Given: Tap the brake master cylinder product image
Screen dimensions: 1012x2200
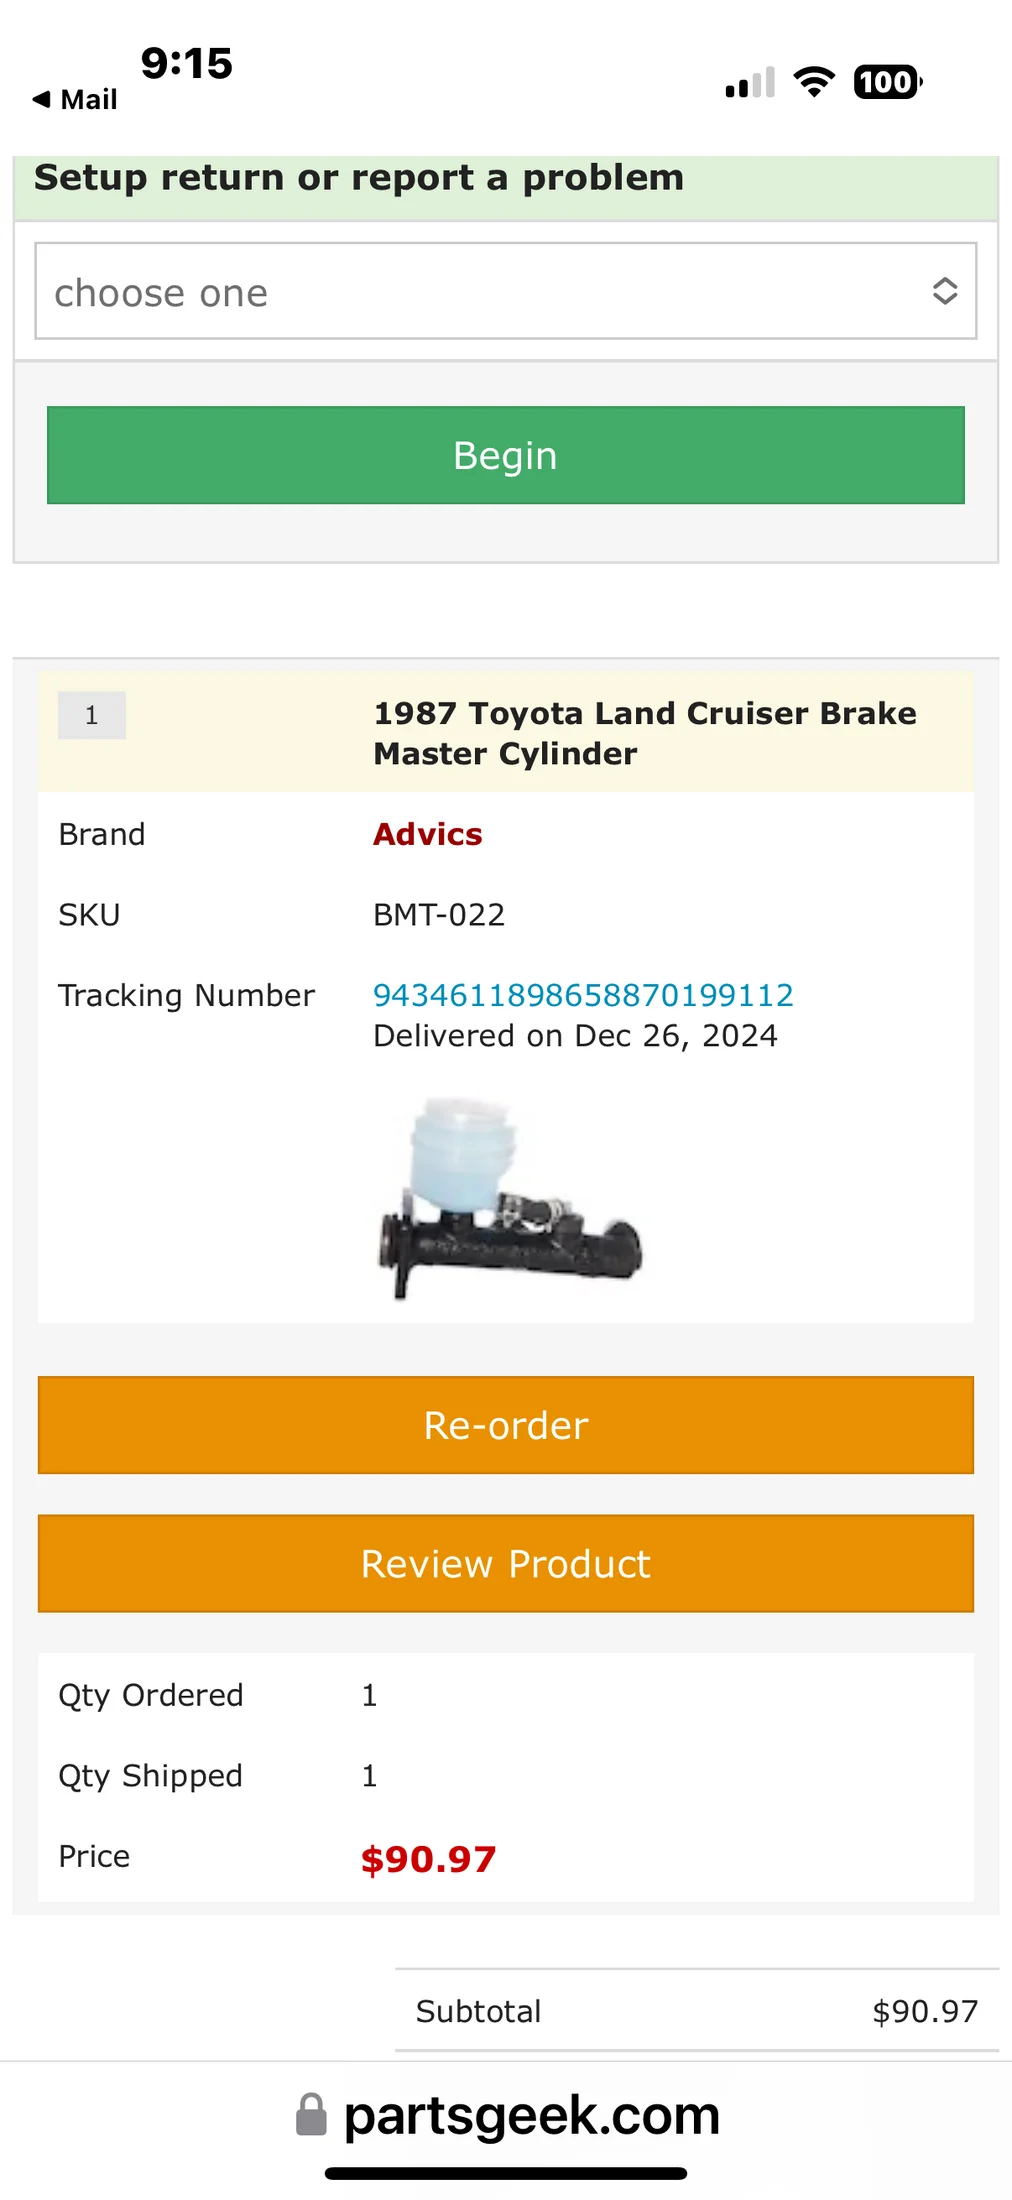Looking at the screenshot, I should [509, 1197].
